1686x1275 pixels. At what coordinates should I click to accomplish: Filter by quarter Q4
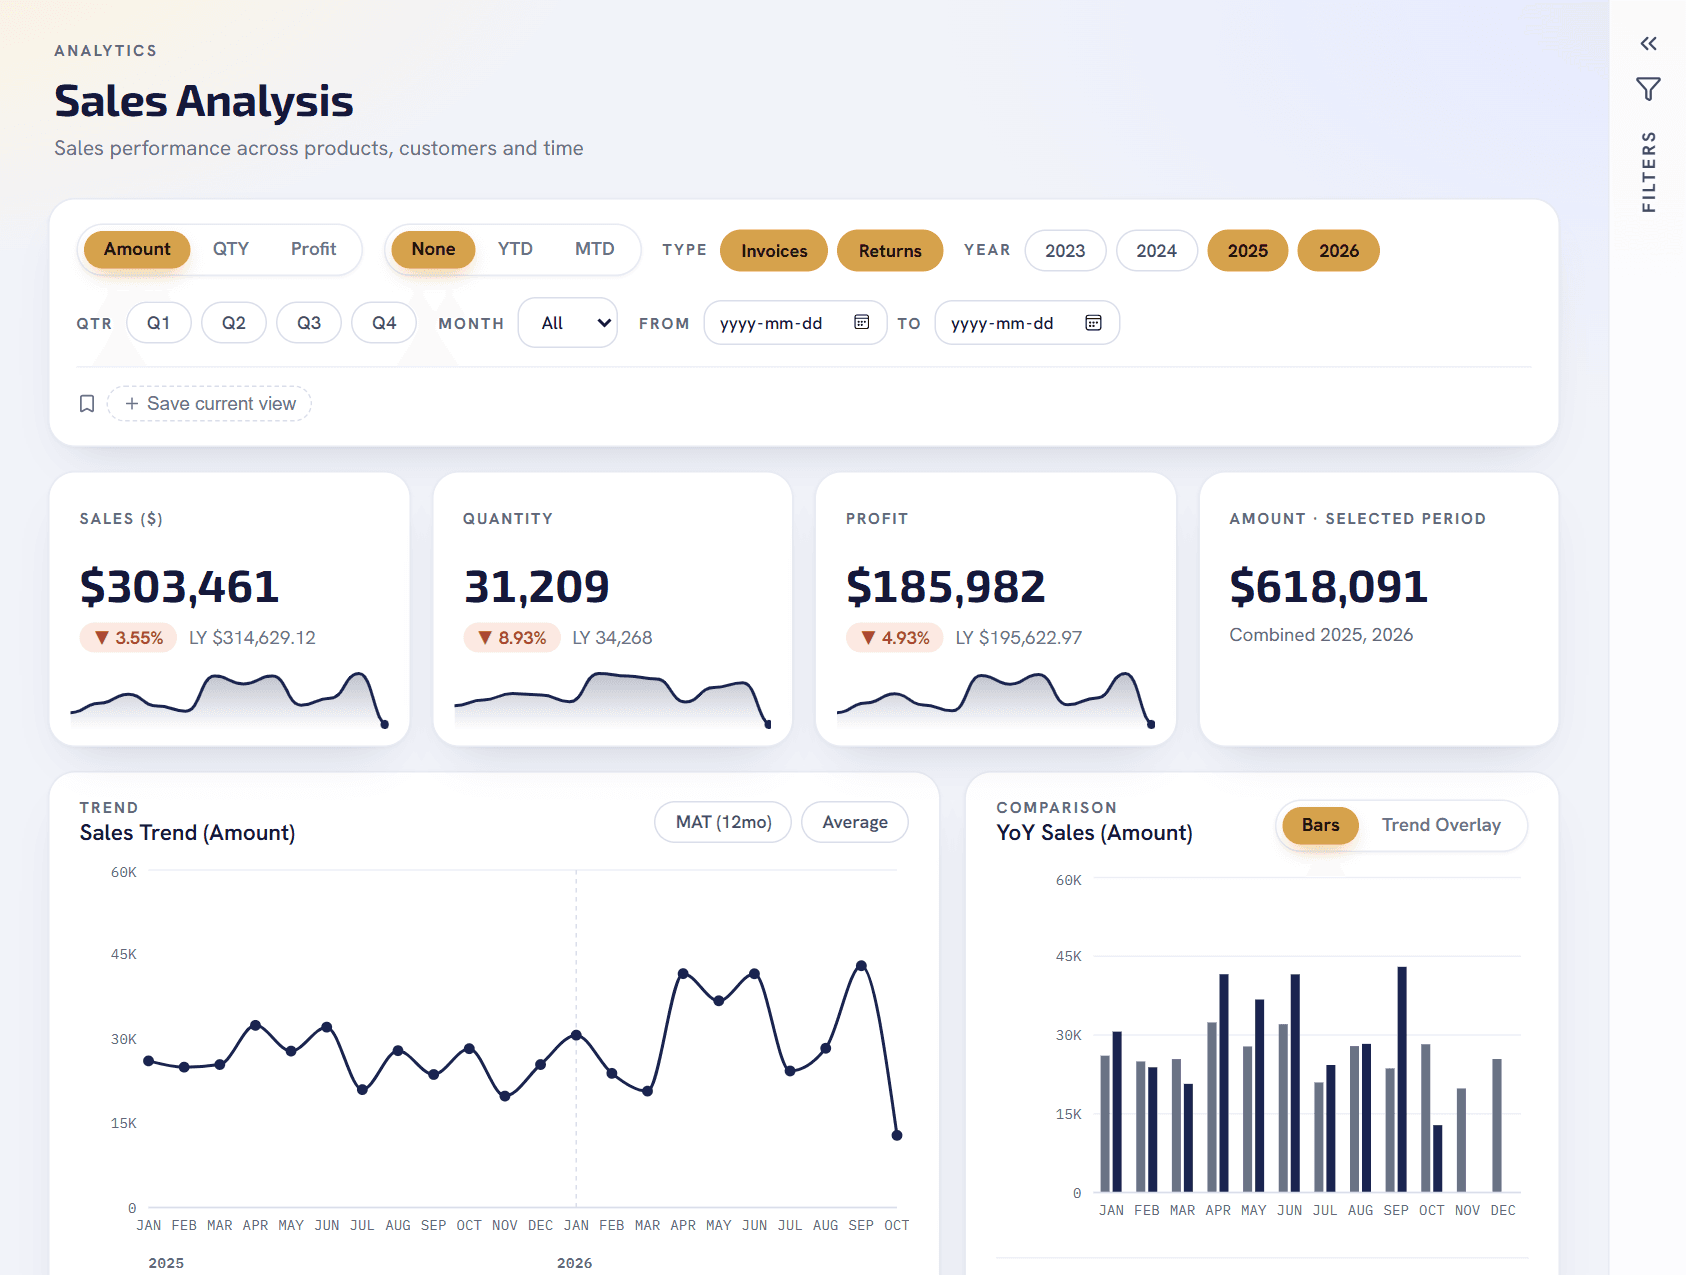(384, 323)
